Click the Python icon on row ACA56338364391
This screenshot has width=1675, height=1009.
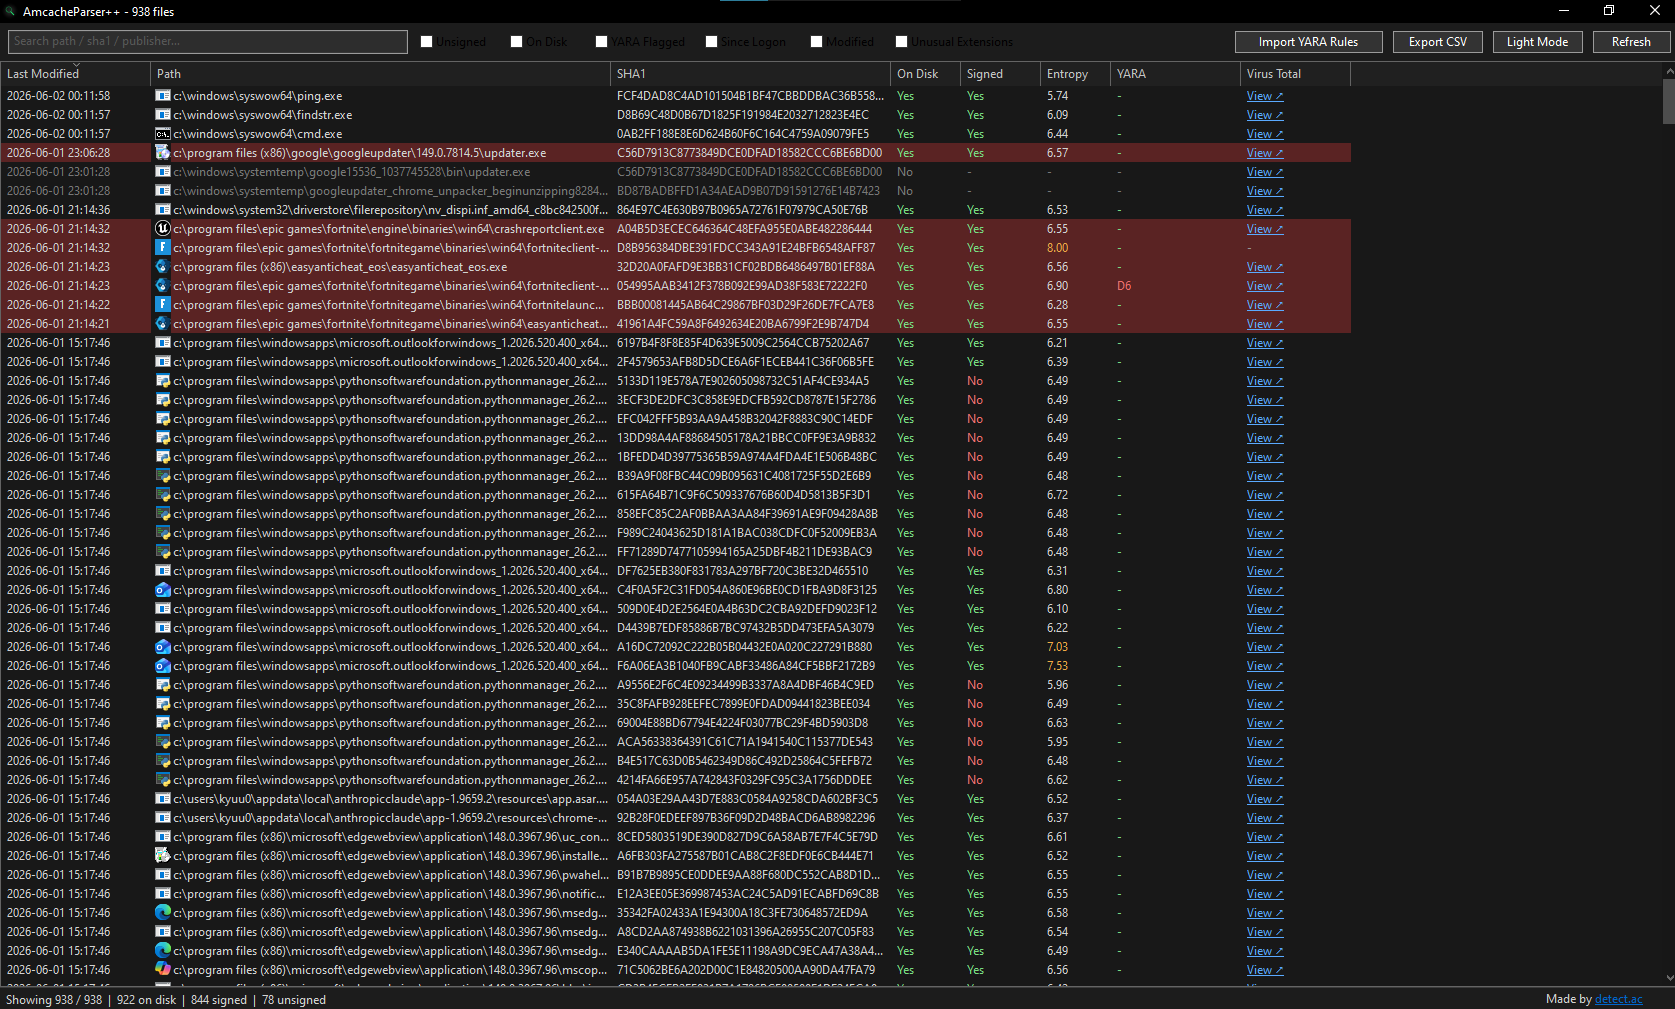pos(162,742)
